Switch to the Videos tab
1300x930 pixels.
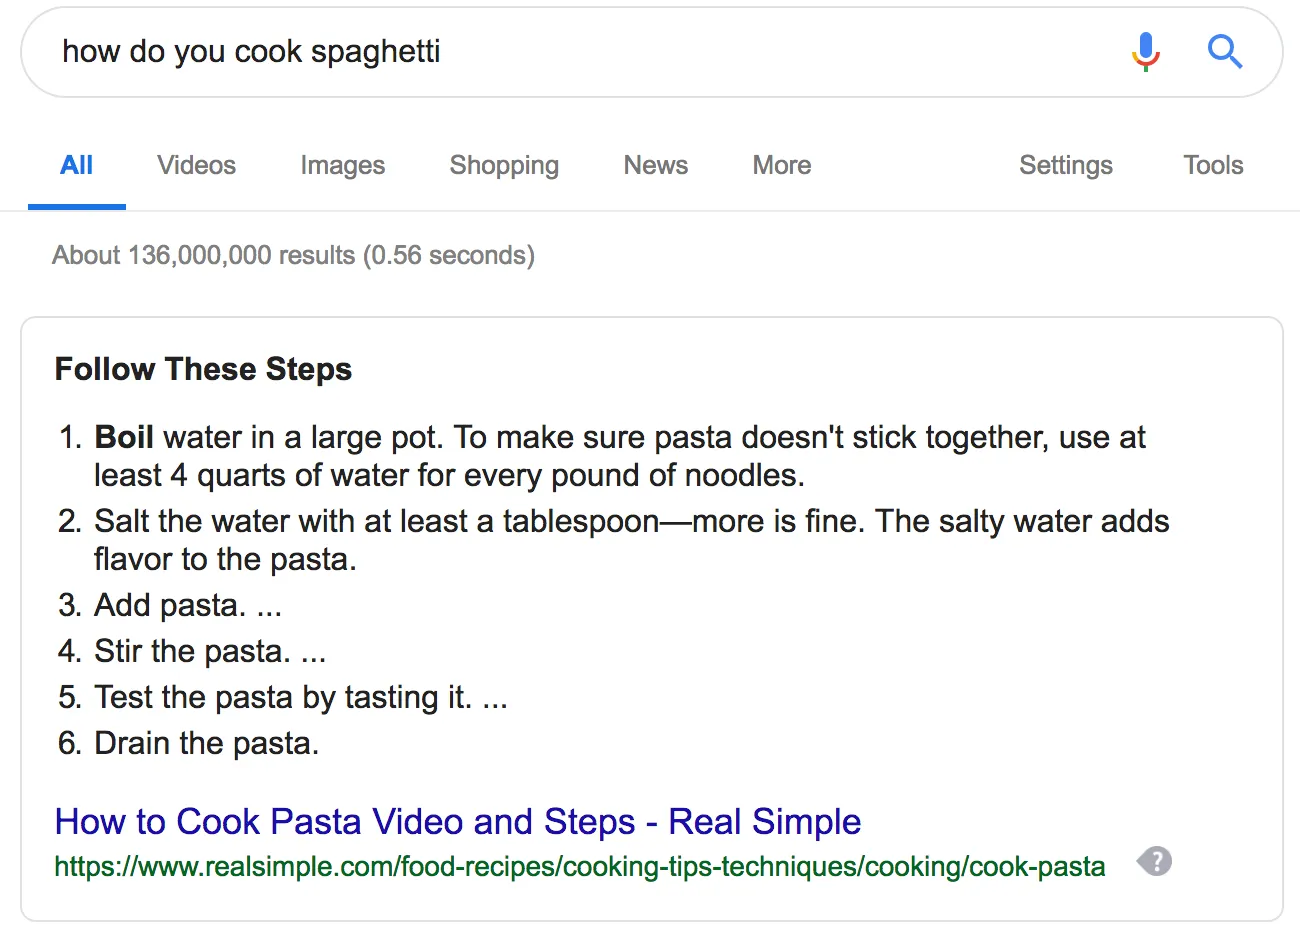click(x=196, y=165)
